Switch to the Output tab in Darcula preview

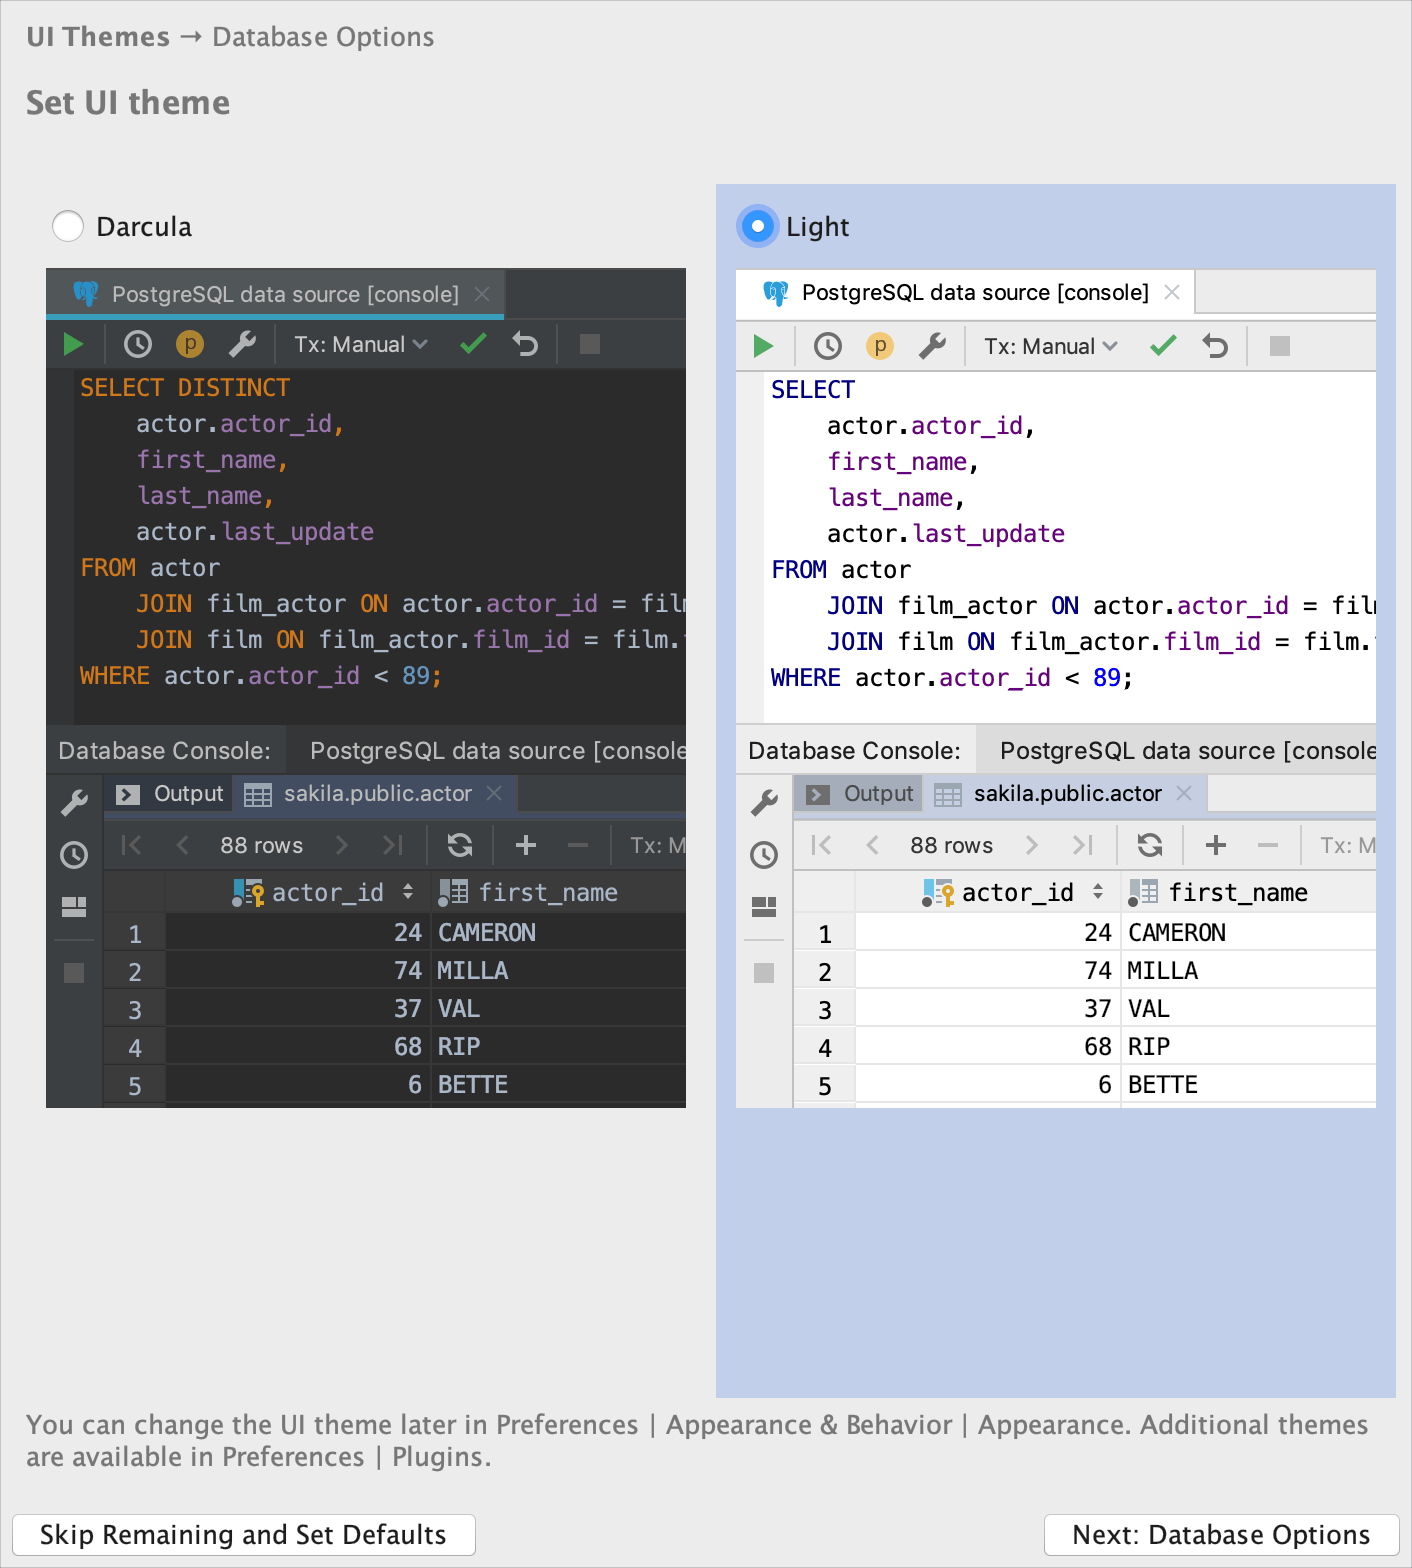[170, 794]
